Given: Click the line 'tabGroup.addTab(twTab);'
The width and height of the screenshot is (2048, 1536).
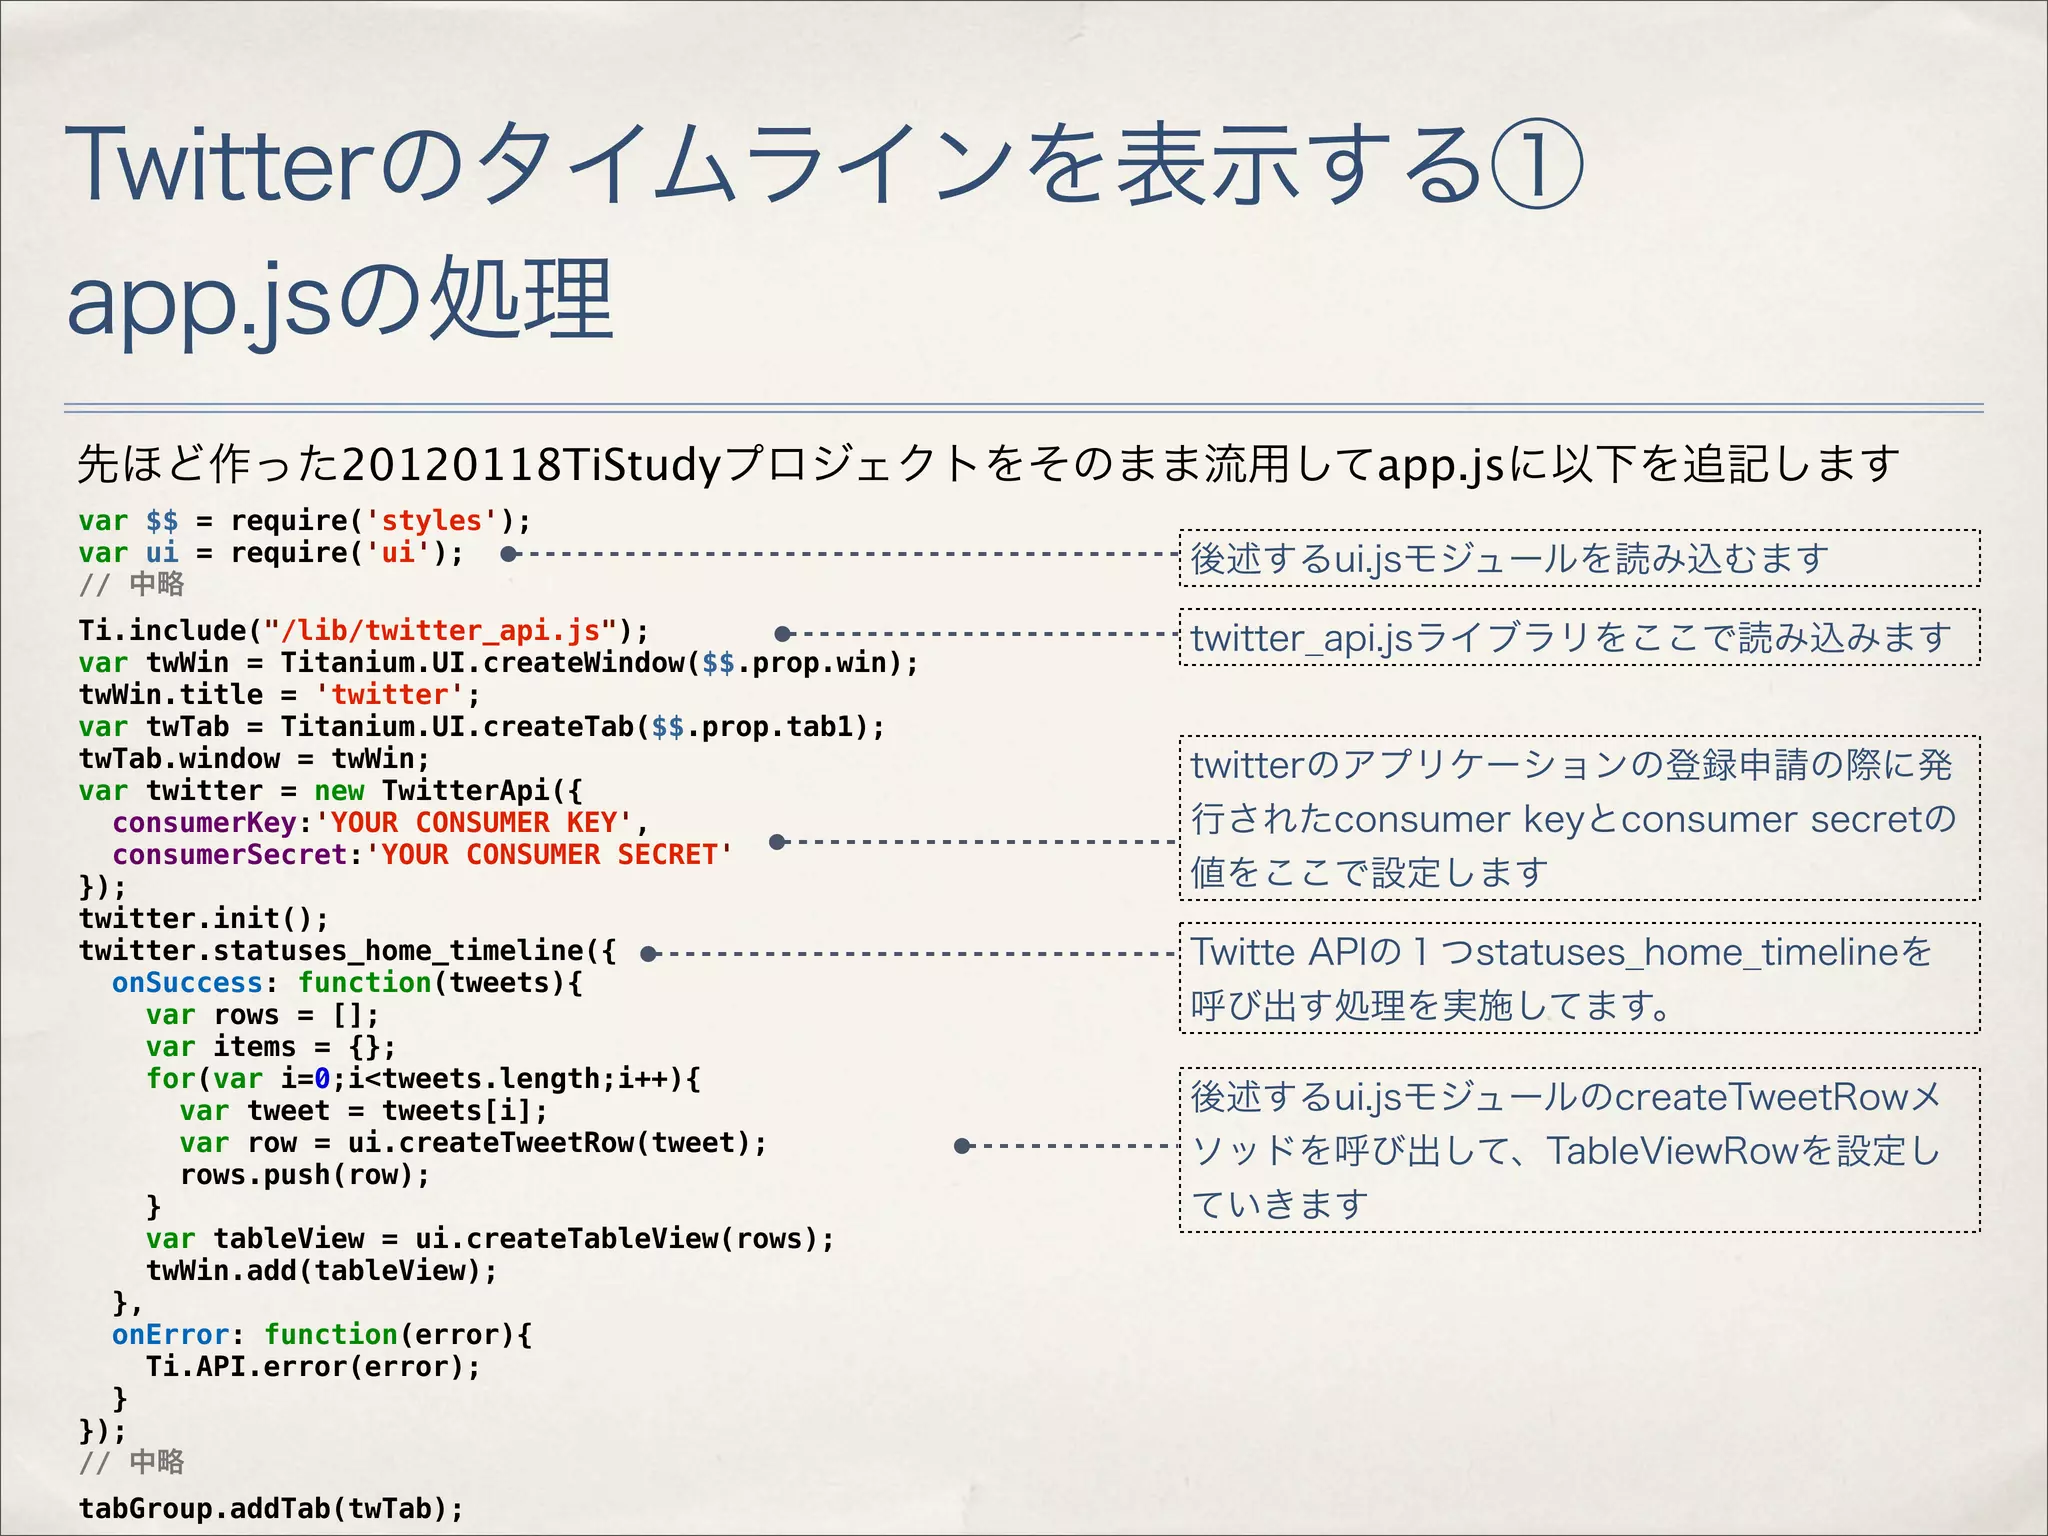Looking at the screenshot, I should [271, 1509].
